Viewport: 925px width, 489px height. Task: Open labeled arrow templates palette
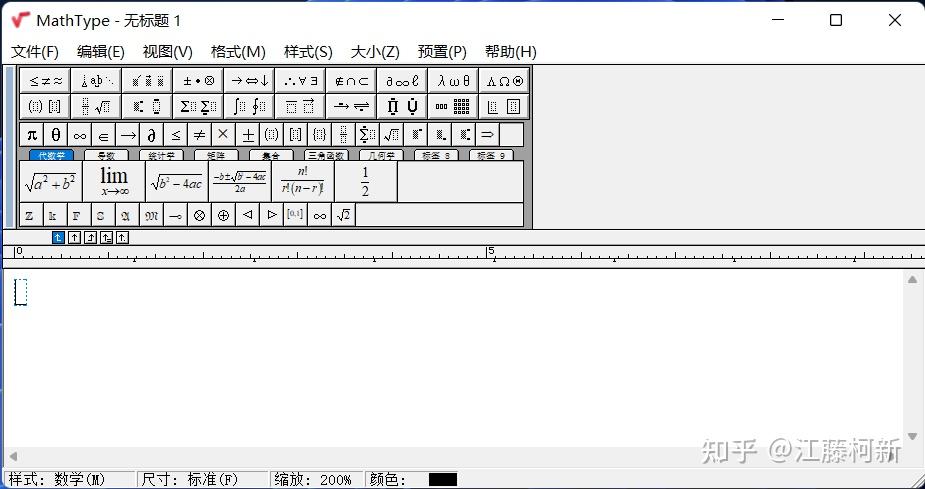pyautogui.click(x=351, y=106)
